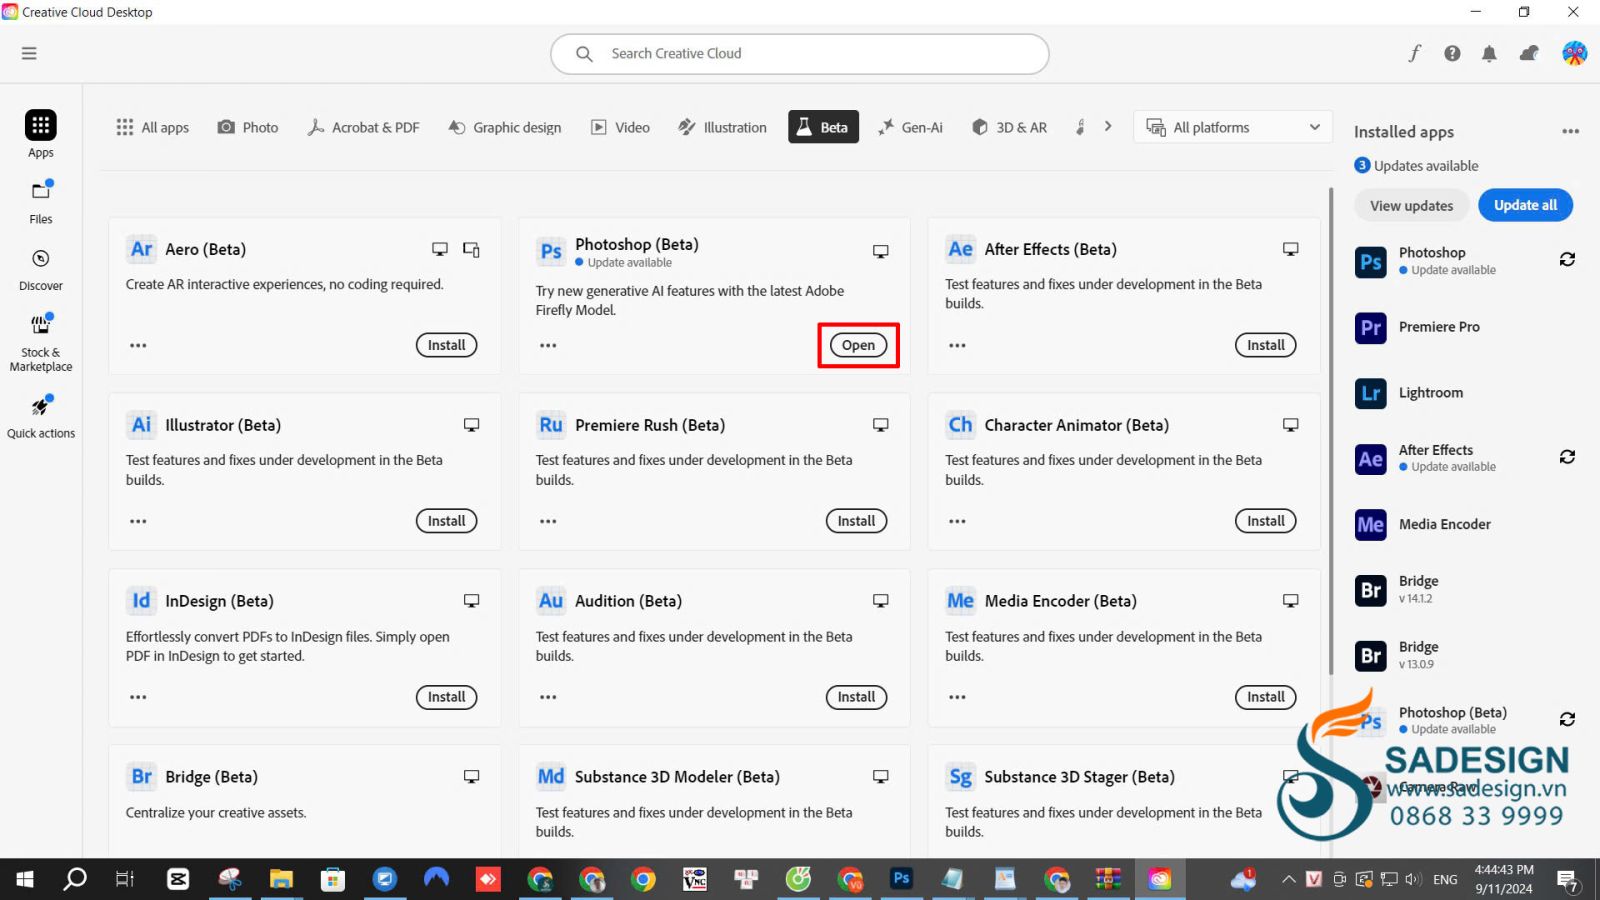Install Aero (Beta)
This screenshot has width=1600, height=900.
[x=446, y=345]
